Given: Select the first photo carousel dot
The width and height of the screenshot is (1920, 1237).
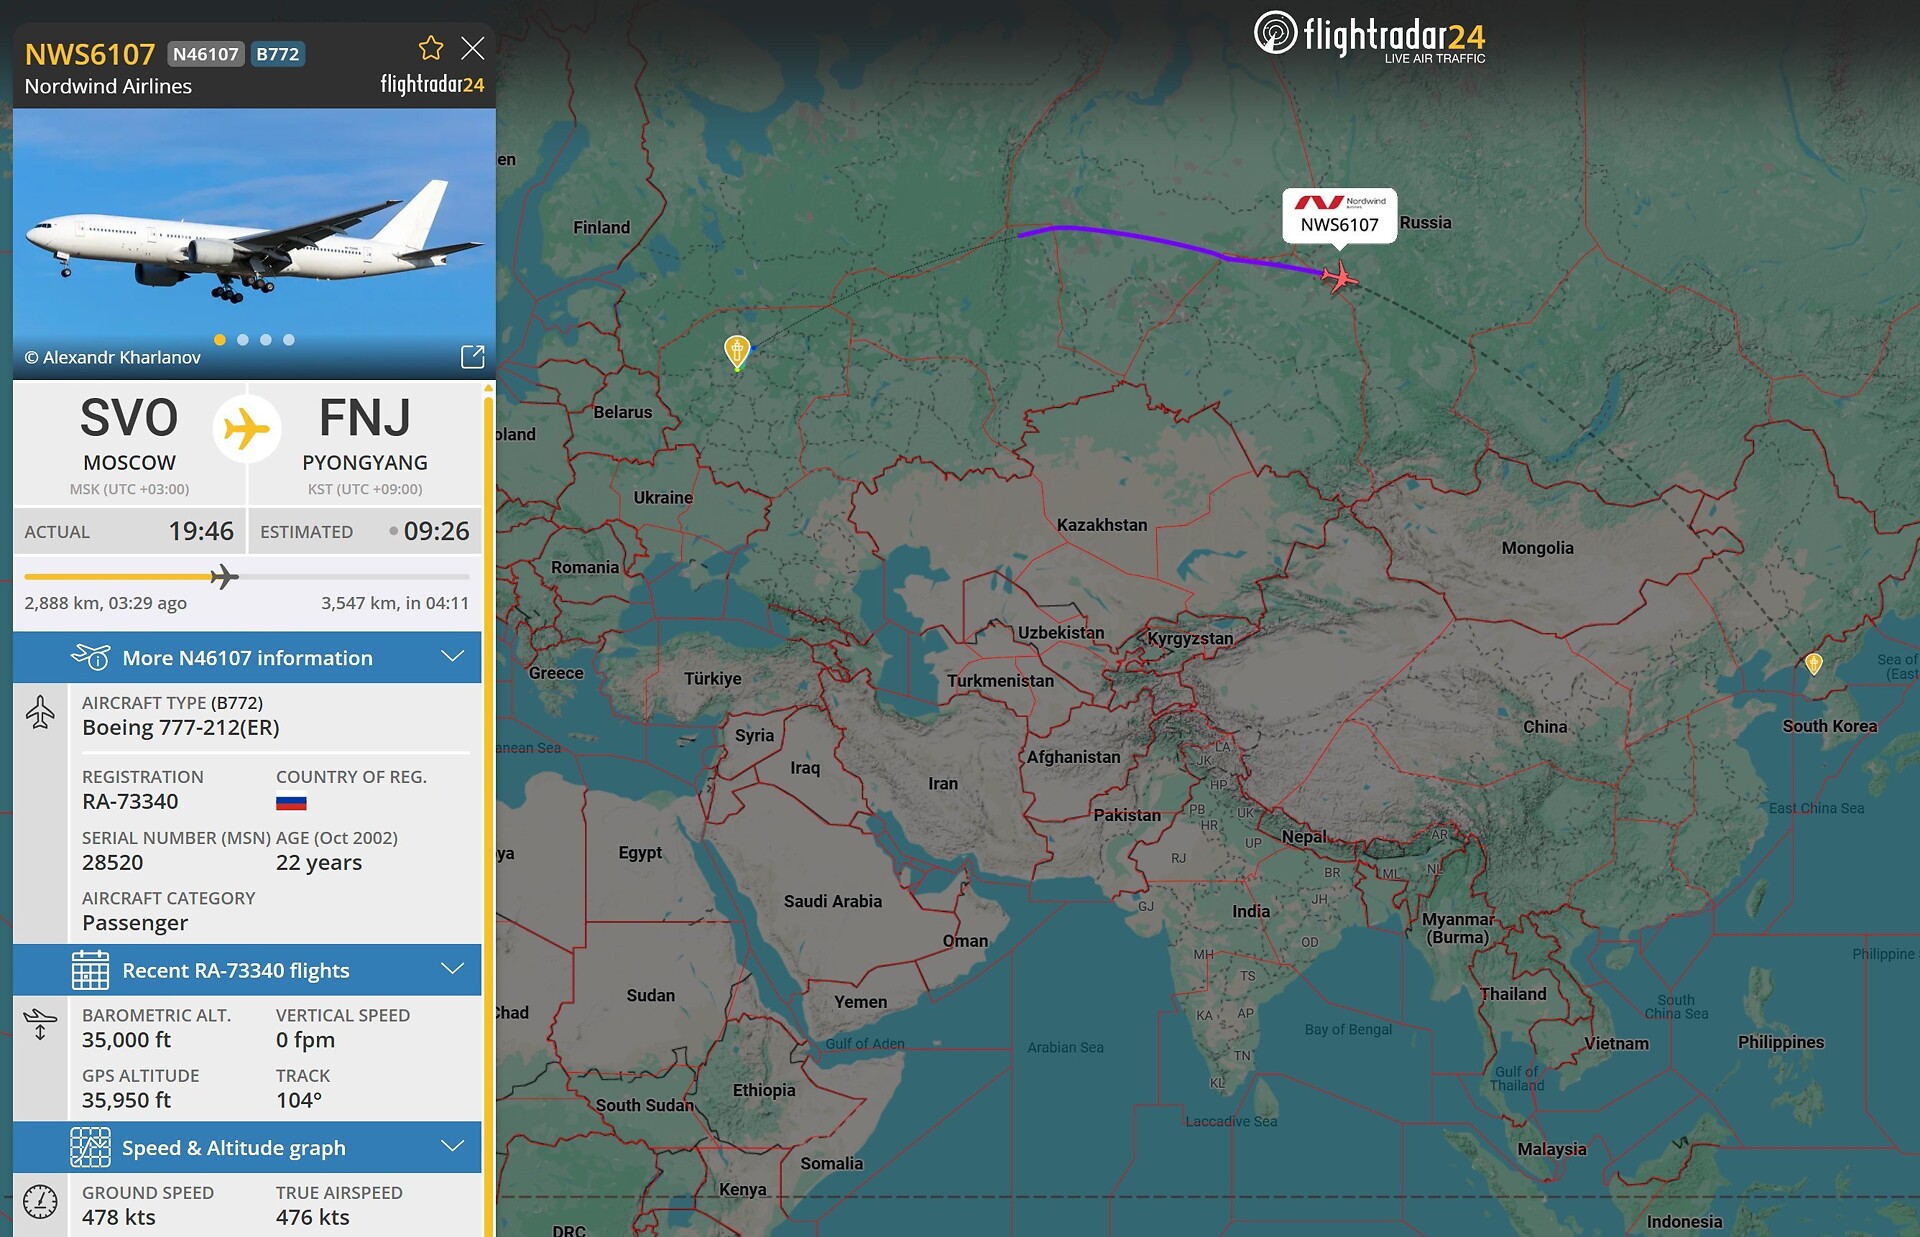Looking at the screenshot, I should 220,340.
